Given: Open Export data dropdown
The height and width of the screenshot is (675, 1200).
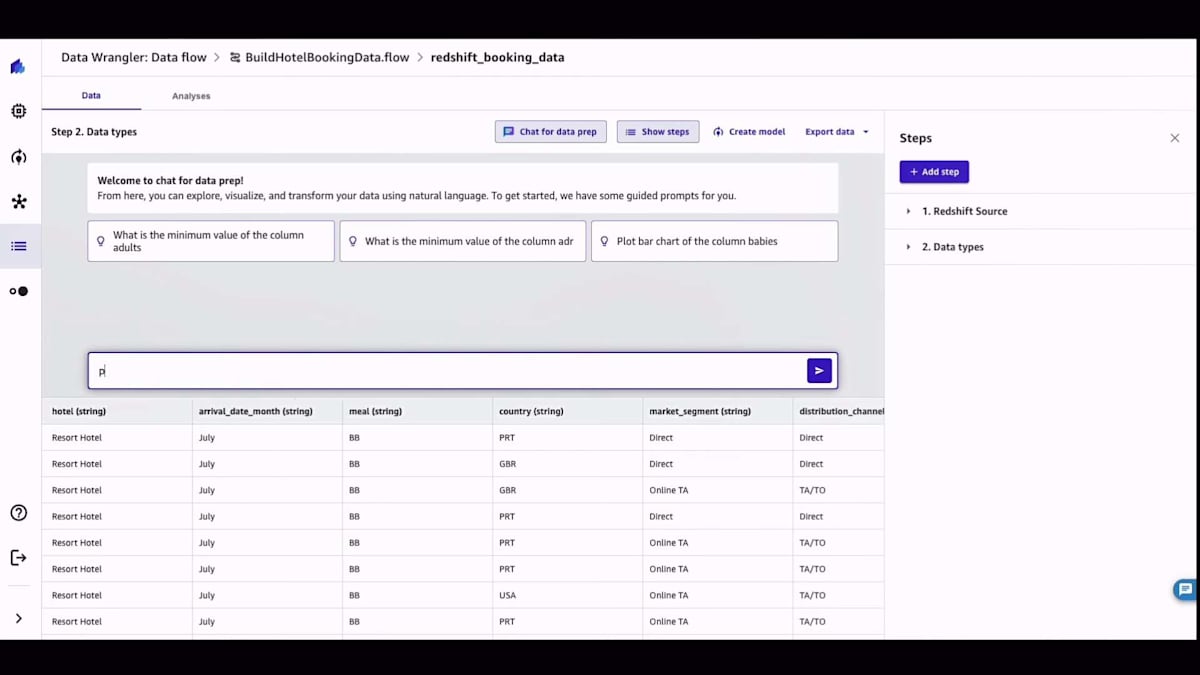Looking at the screenshot, I should [837, 132].
